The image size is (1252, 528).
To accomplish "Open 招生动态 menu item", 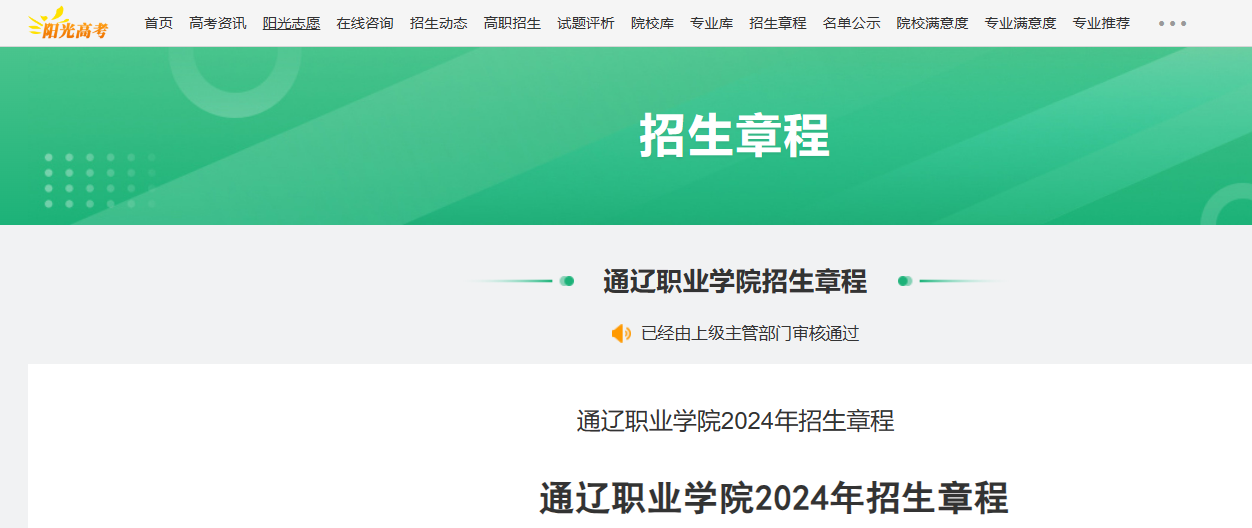I will tap(439, 23).
